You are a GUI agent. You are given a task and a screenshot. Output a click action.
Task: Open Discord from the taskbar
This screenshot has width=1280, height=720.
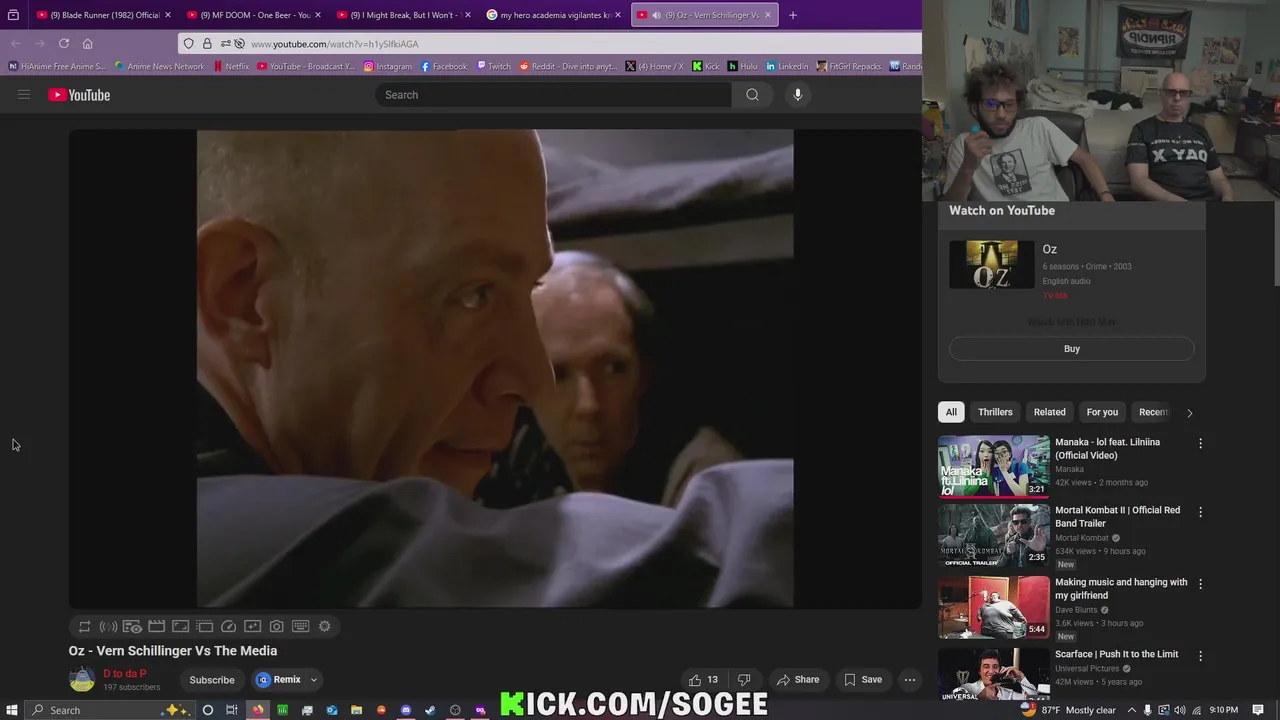(406, 710)
